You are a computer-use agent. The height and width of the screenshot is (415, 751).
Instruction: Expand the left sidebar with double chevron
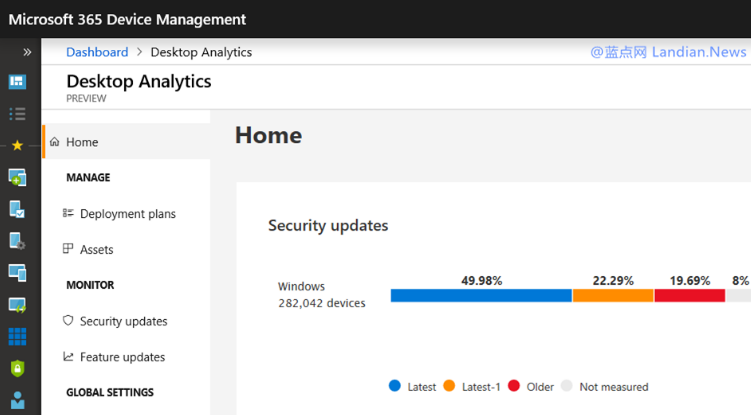pos(27,52)
